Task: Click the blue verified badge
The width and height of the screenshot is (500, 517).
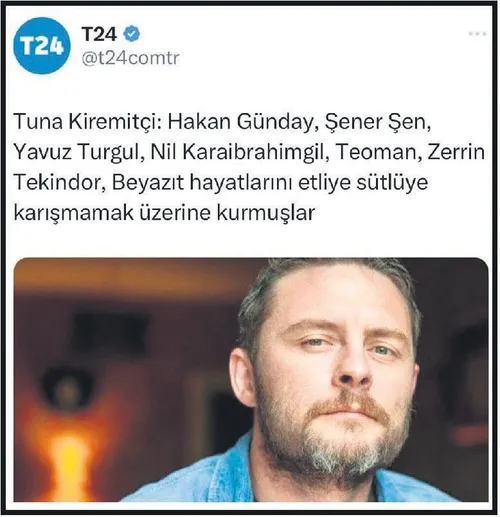Action: pyautogui.click(x=132, y=34)
